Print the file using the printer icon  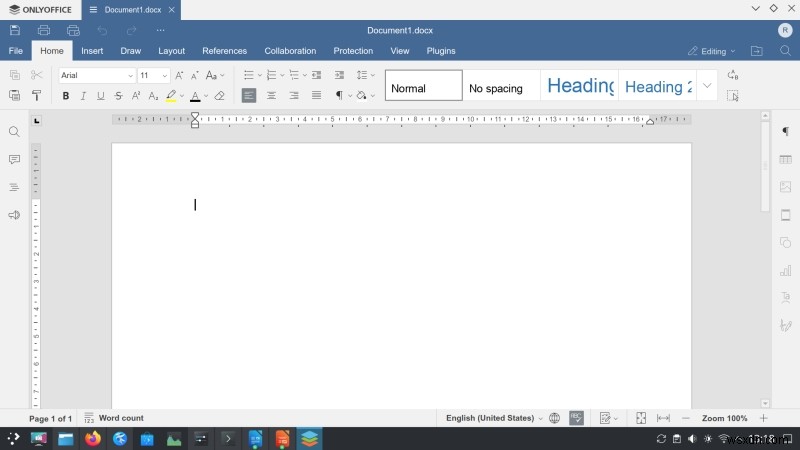44,30
